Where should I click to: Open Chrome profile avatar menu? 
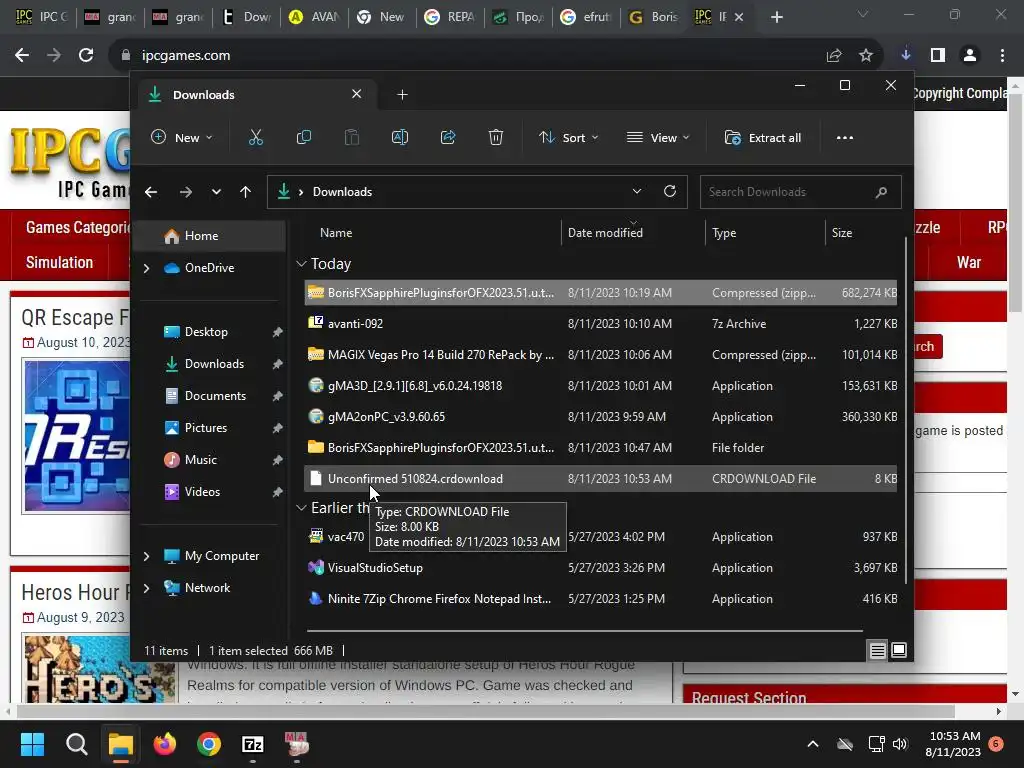pos(970,55)
